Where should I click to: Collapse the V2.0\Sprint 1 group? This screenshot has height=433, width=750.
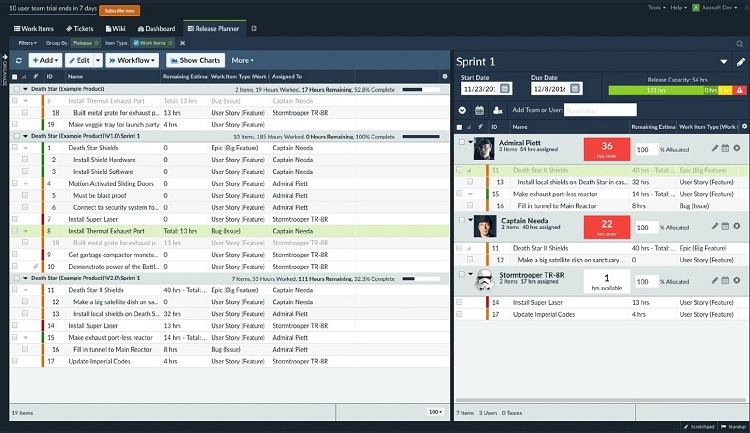[x=25, y=278]
